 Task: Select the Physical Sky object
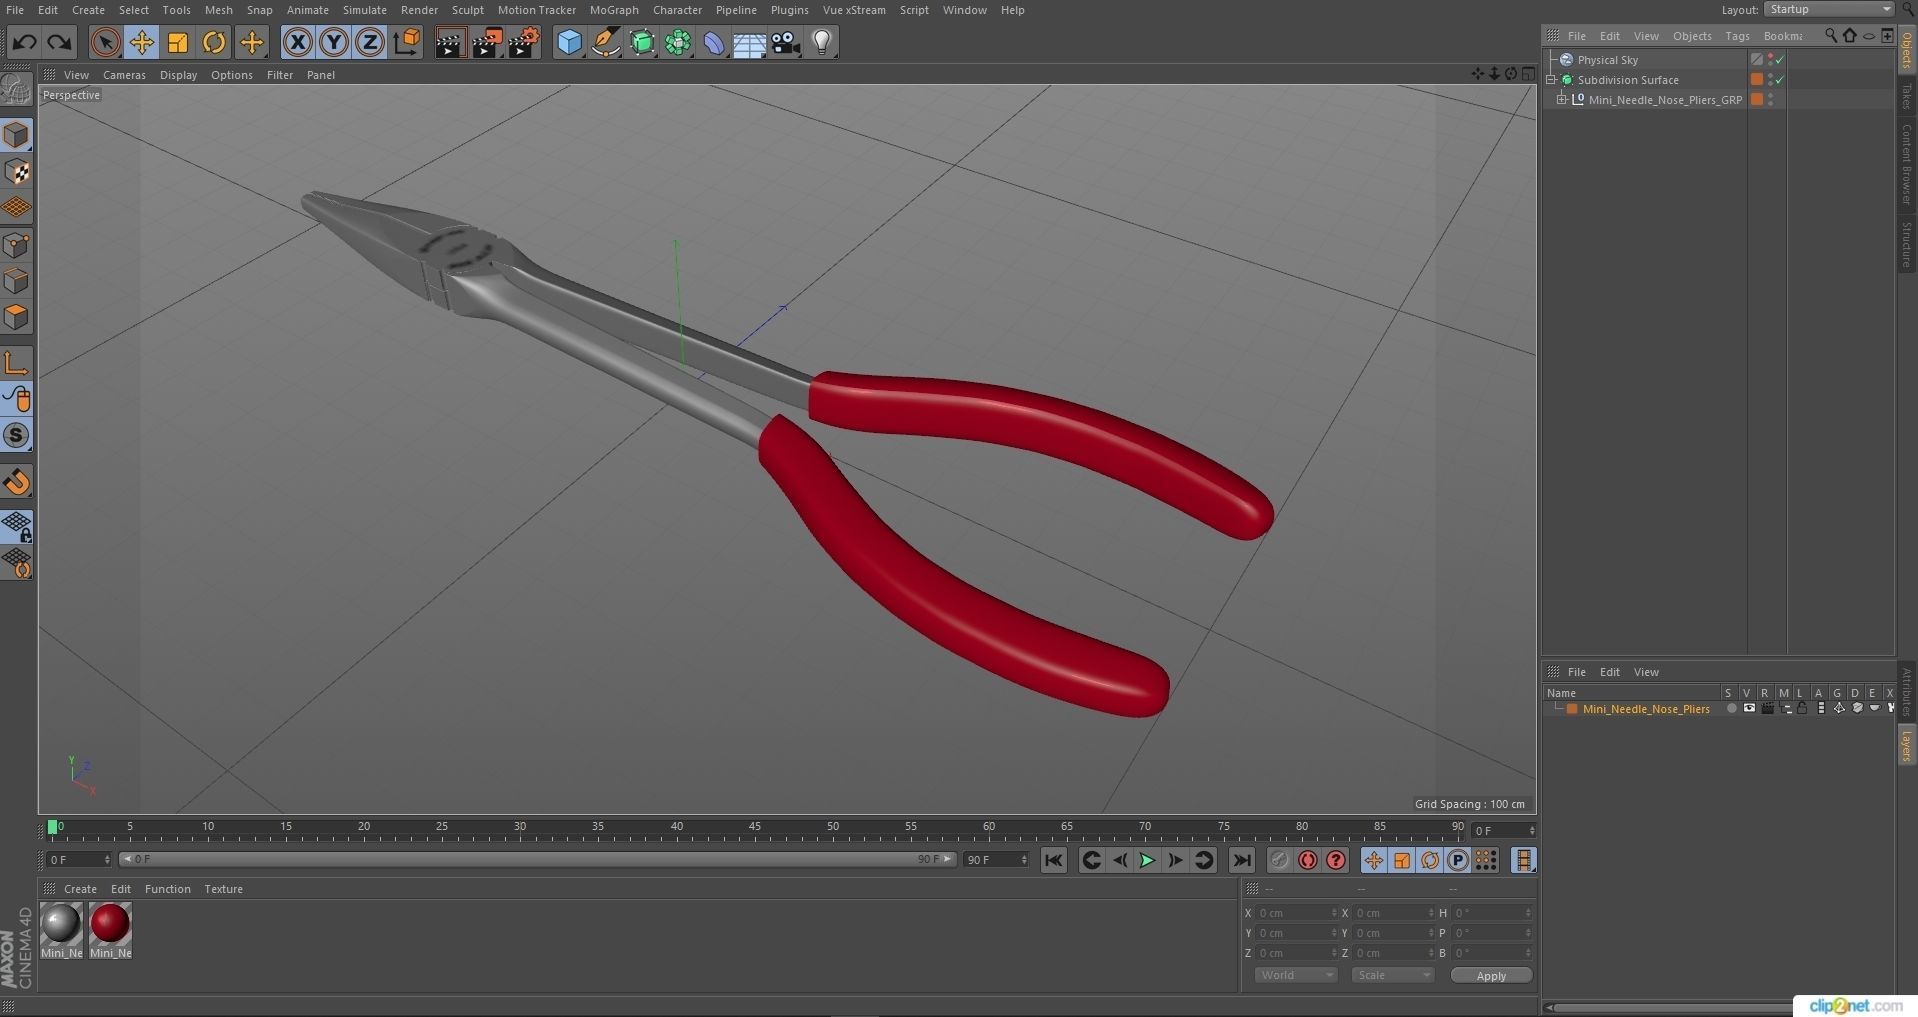[1608, 60]
